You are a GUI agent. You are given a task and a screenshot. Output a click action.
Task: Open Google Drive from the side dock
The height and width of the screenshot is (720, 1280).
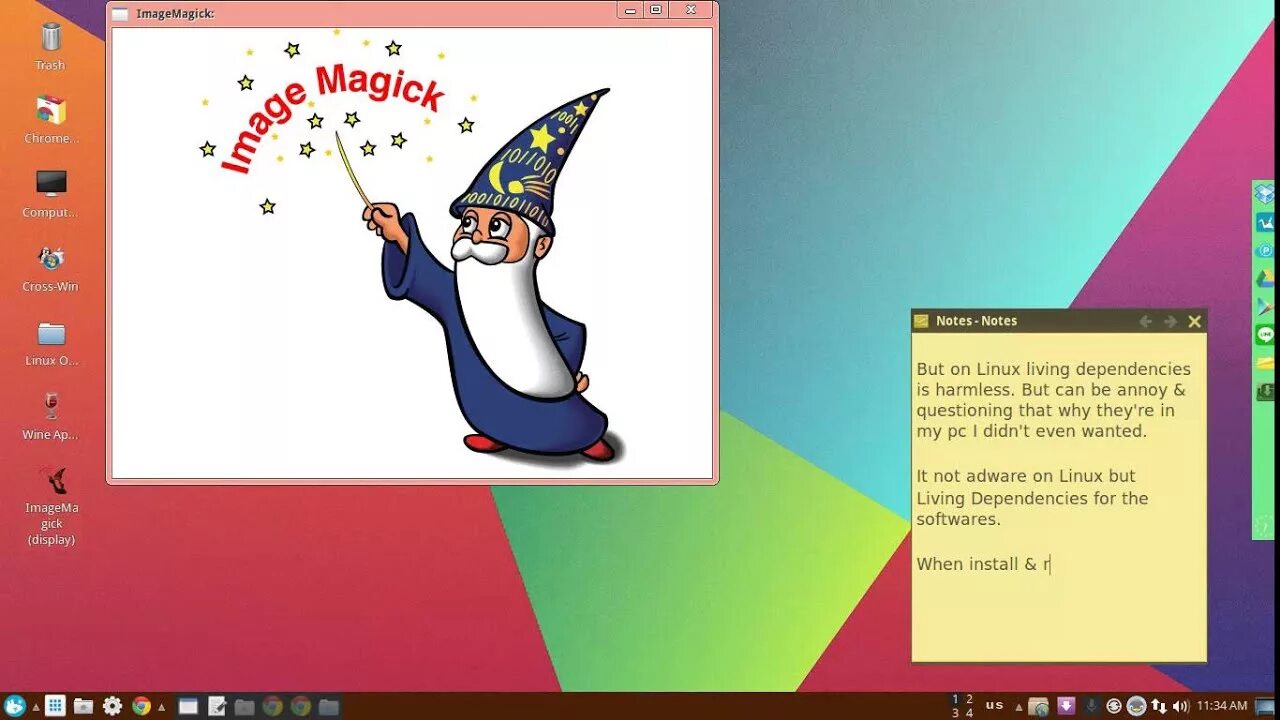tap(1265, 279)
